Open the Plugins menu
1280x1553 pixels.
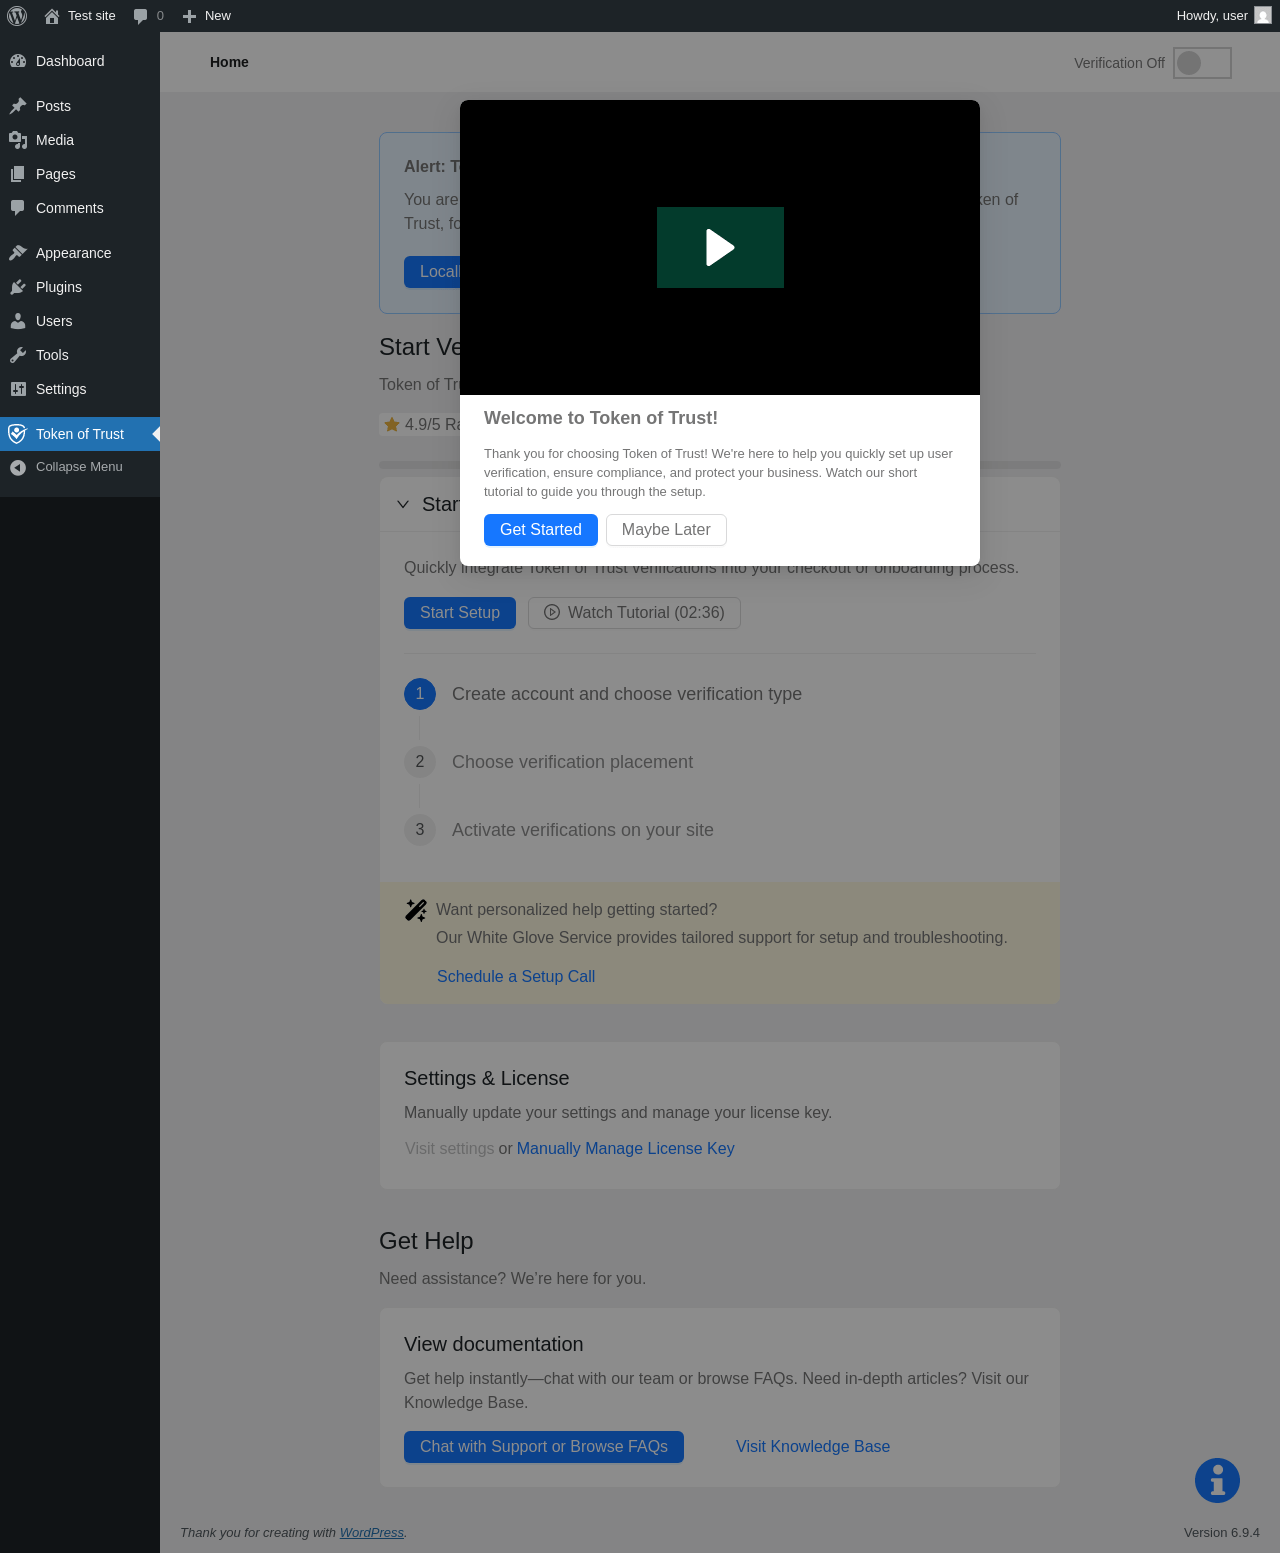pyautogui.click(x=80, y=287)
